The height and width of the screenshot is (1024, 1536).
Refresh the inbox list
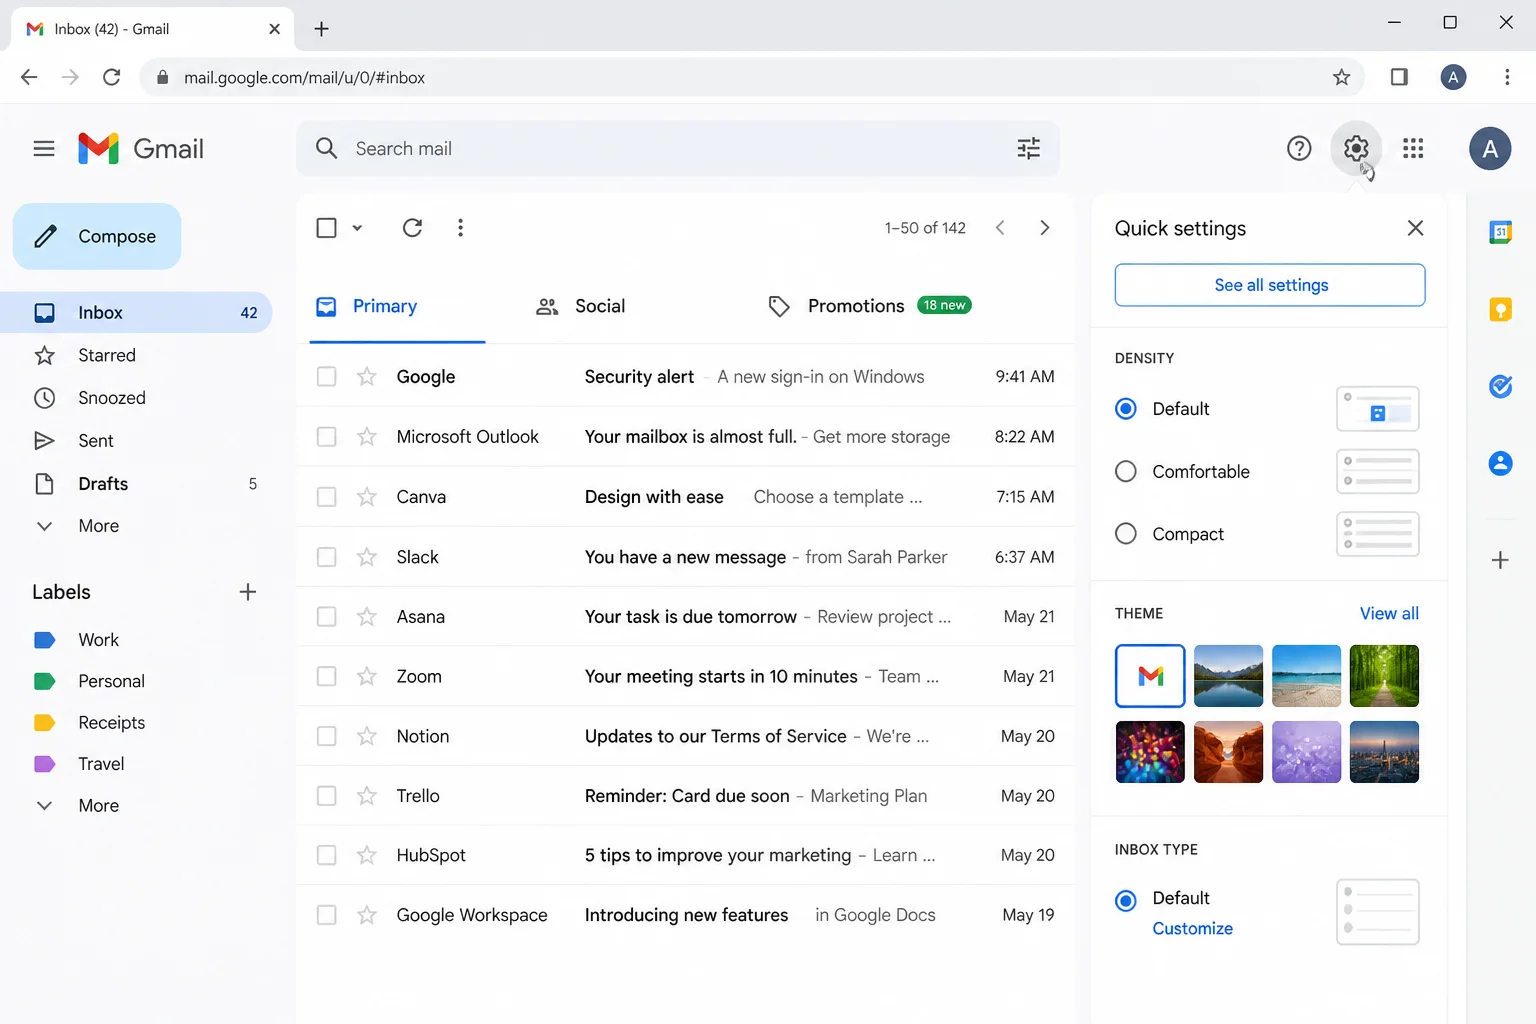click(x=412, y=228)
